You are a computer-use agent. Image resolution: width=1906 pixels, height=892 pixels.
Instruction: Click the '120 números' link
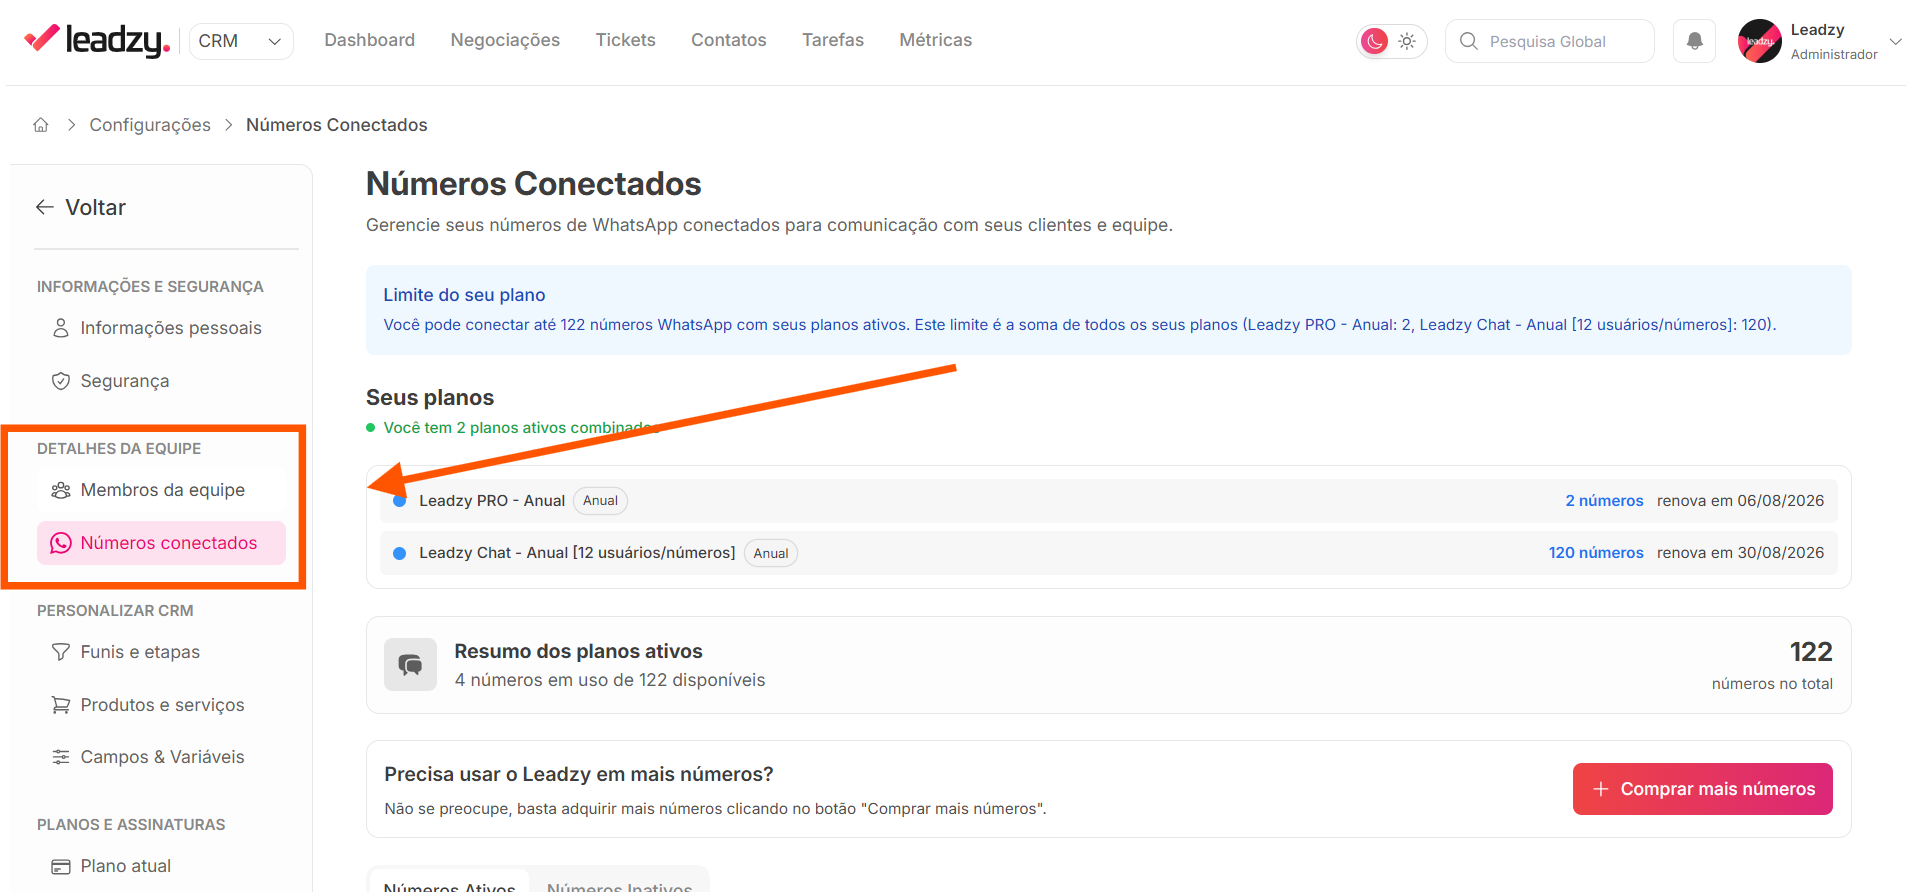point(1596,553)
